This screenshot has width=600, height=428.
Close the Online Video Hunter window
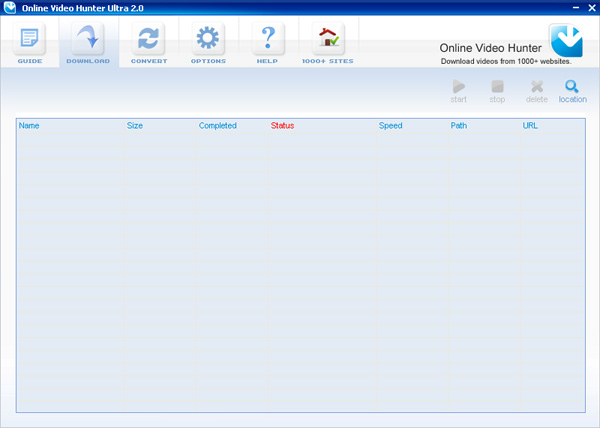pos(592,8)
